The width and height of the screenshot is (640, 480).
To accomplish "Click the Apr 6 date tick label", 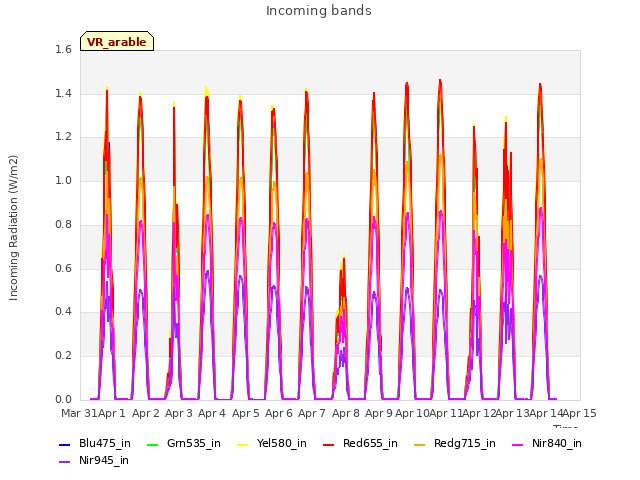I will click(279, 413).
